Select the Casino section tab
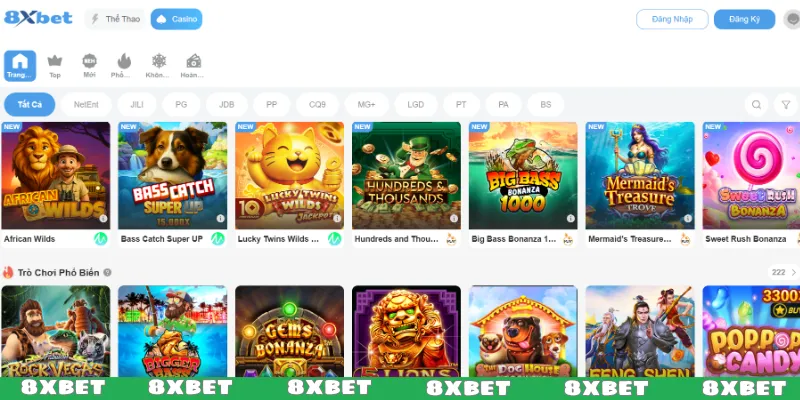 point(177,19)
